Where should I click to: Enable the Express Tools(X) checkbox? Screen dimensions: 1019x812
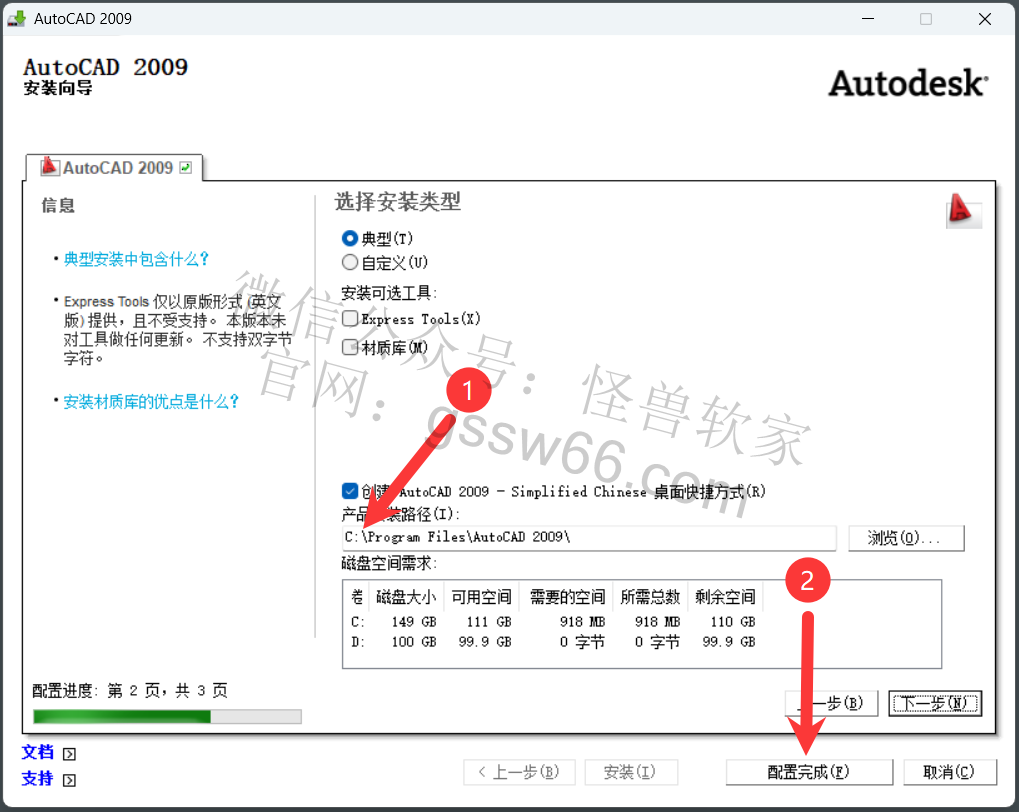350,319
